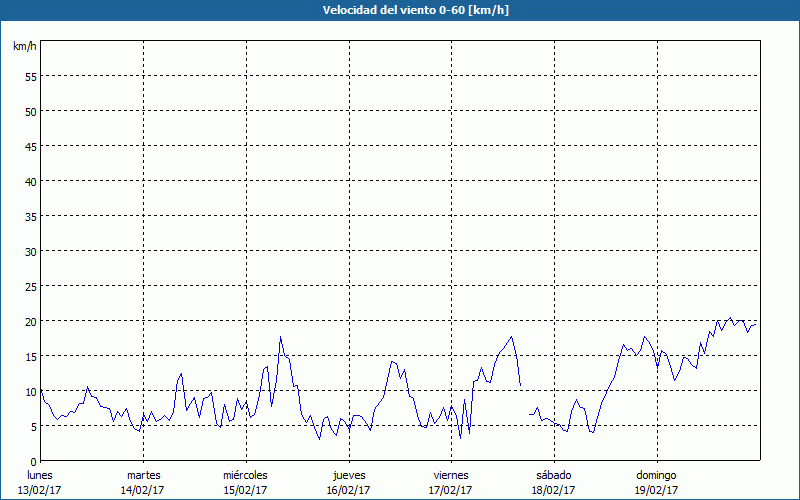Image resolution: width=800 pixels, height=500 pixels.
Task: Click the 0 value on the y-axis
Action: (x=33, y=461)
